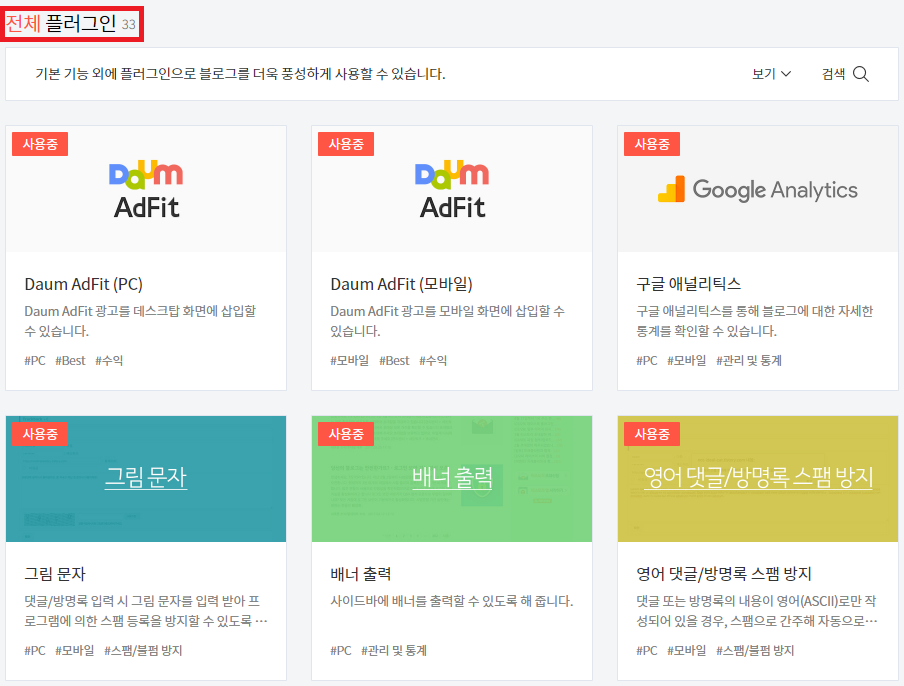Click the 영어 댓글/방명록 스팸 방지 yellow banner link
904x686 pixels.
758,477
